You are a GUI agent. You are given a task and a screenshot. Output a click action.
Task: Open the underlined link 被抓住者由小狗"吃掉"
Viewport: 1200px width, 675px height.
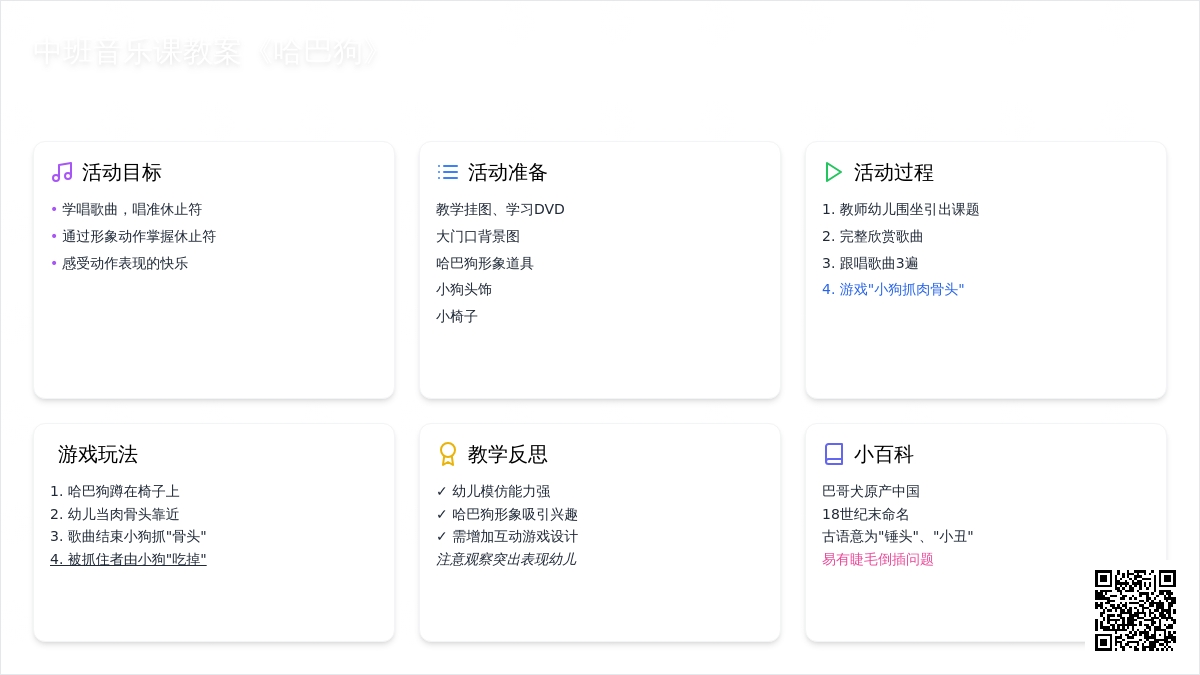click(x=128, y=559)
